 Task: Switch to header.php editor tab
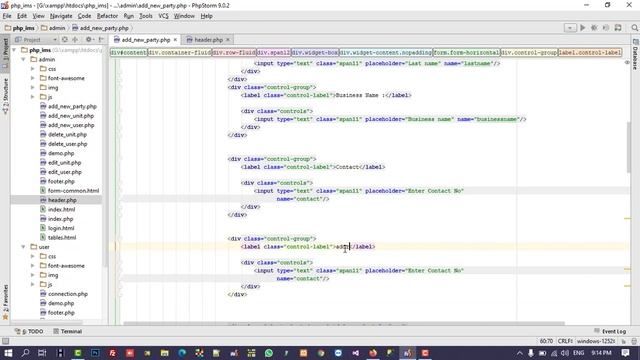pyautogui.click(x=208, y=40)
